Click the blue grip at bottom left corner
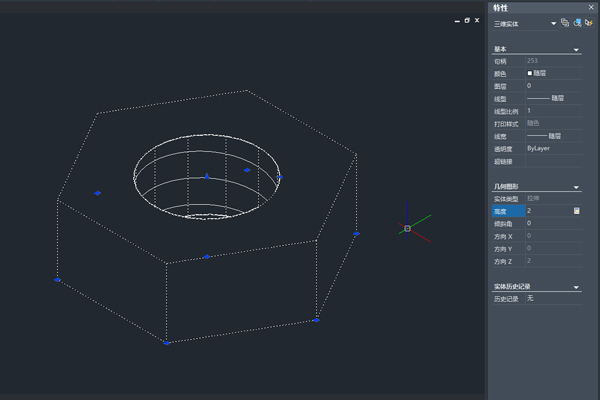 click(x=57, y=280)
